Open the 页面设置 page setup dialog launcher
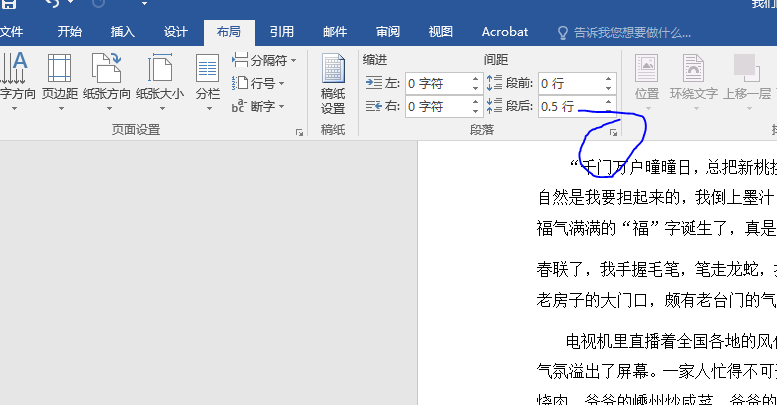Screen dimensions: 777x405 pyautogui.click(x=298, y=132)
